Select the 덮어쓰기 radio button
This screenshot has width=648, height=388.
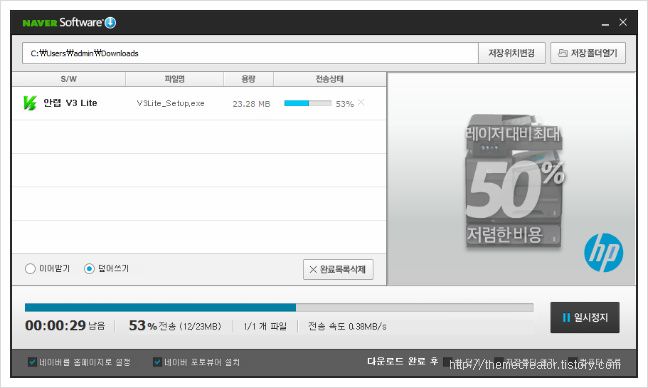click(x=89, y=269)
